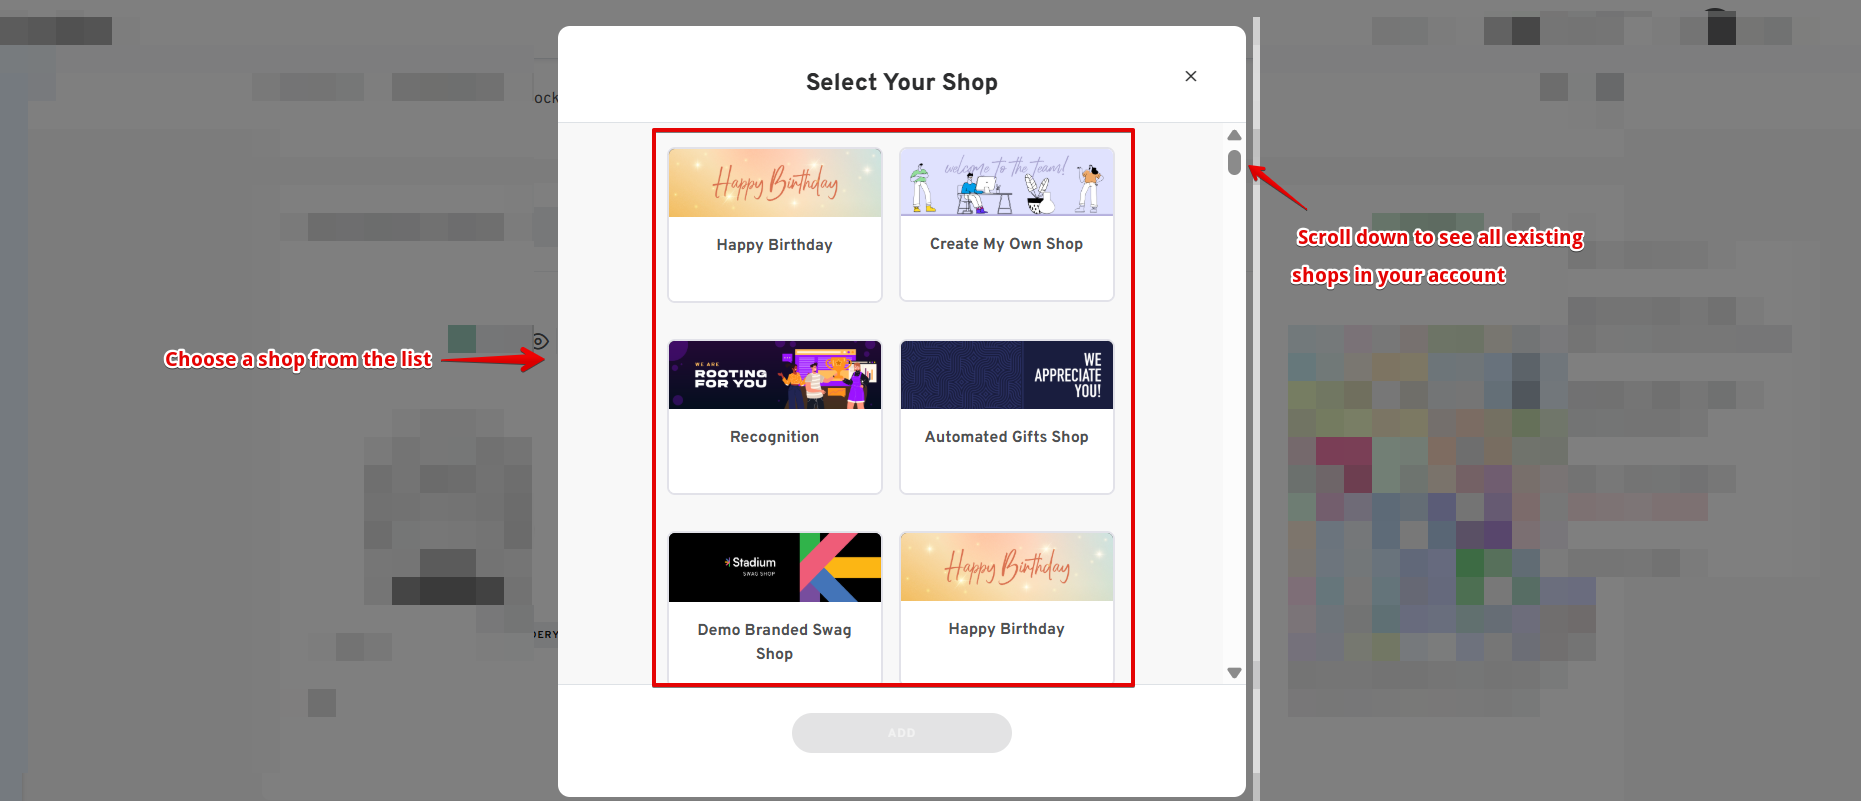This screenshot has height=801, width=1861.
Task: Click the ADD button
Action: [901, 733]
